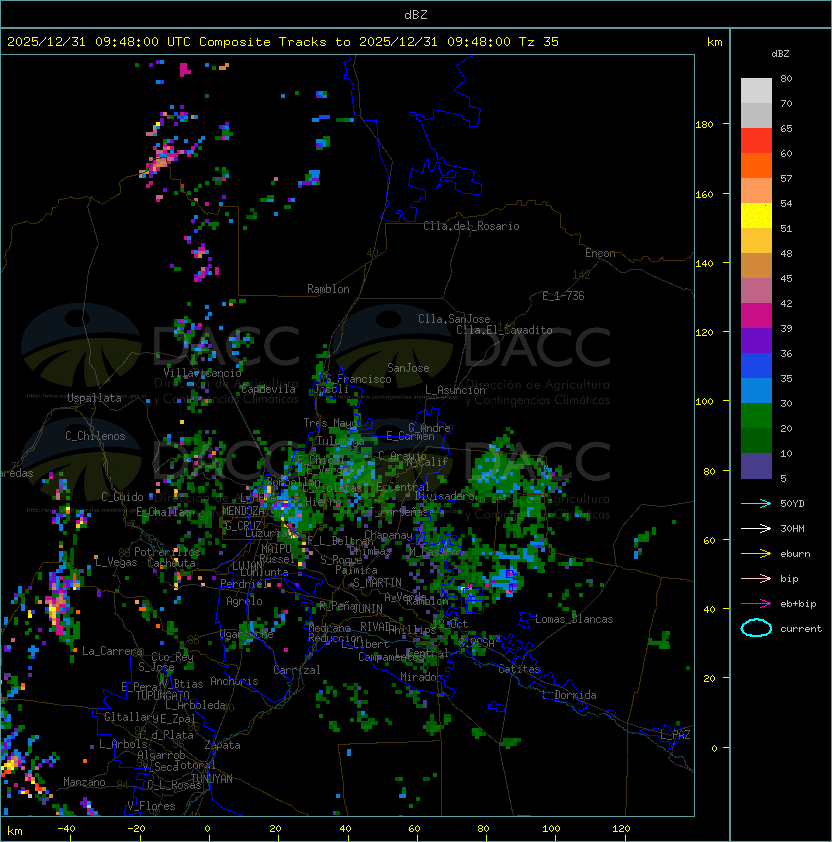Click the lightest gray swatch atop legend
The height and width of the screenshot is (842, 832).
click(x=756, y=91)
